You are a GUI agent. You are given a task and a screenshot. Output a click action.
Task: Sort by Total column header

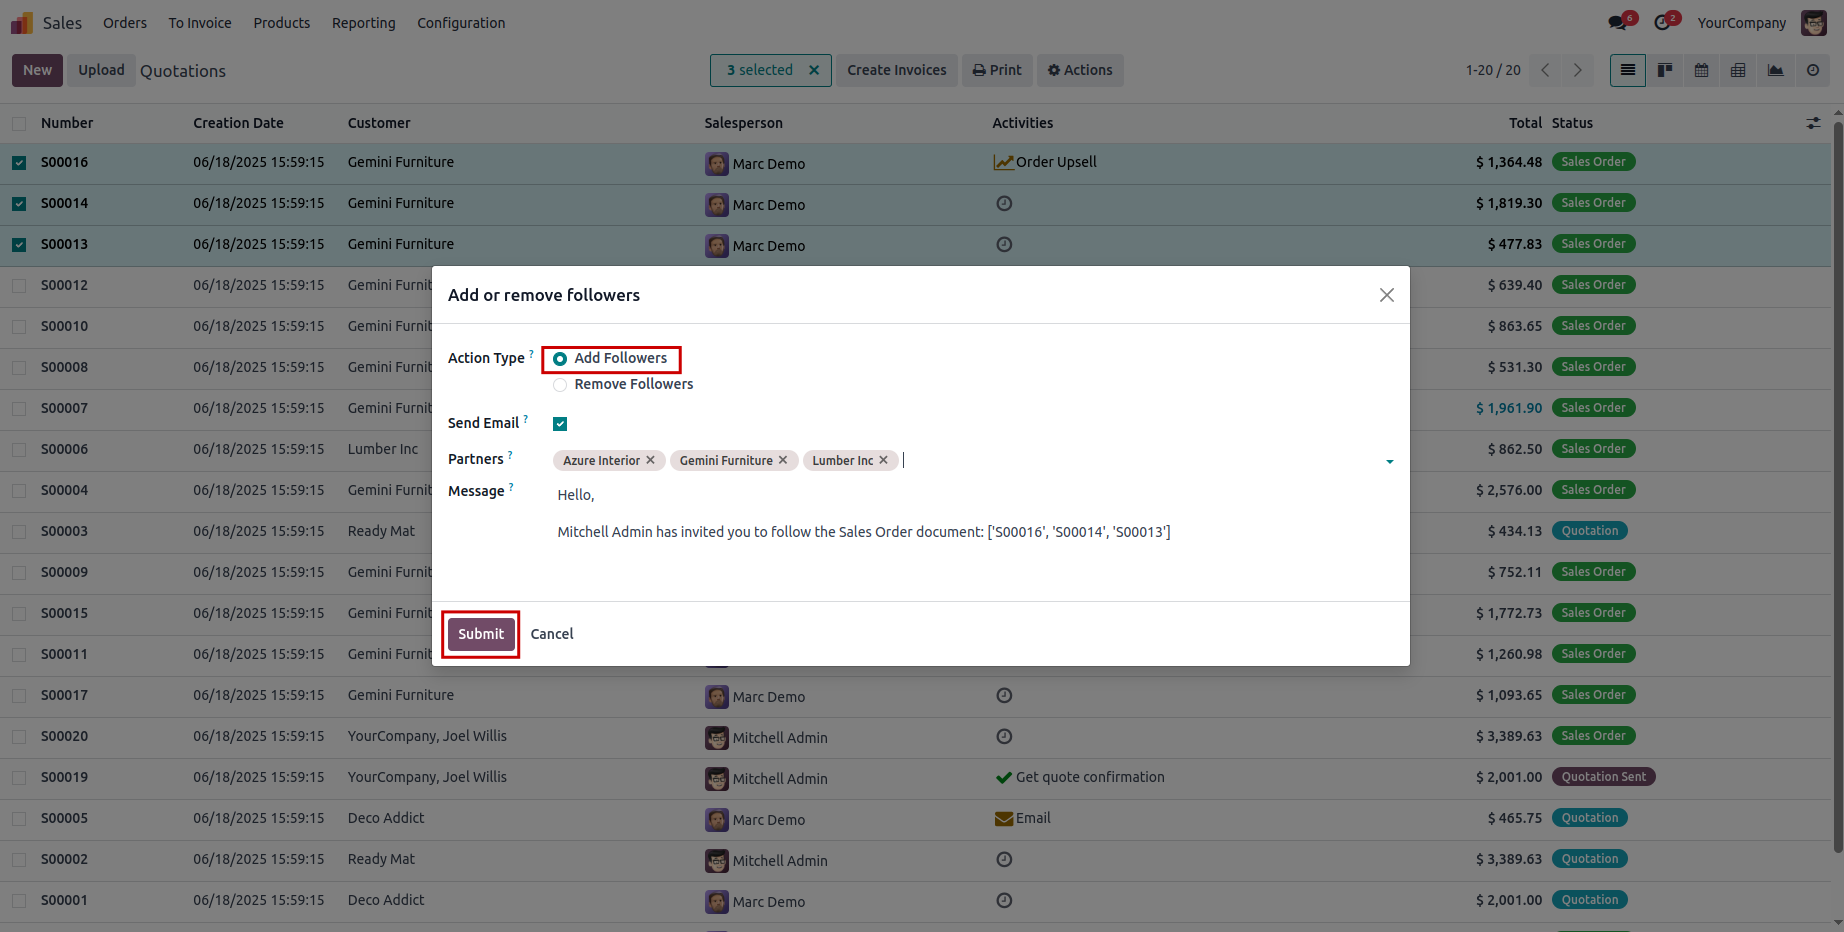(1525, 123)
